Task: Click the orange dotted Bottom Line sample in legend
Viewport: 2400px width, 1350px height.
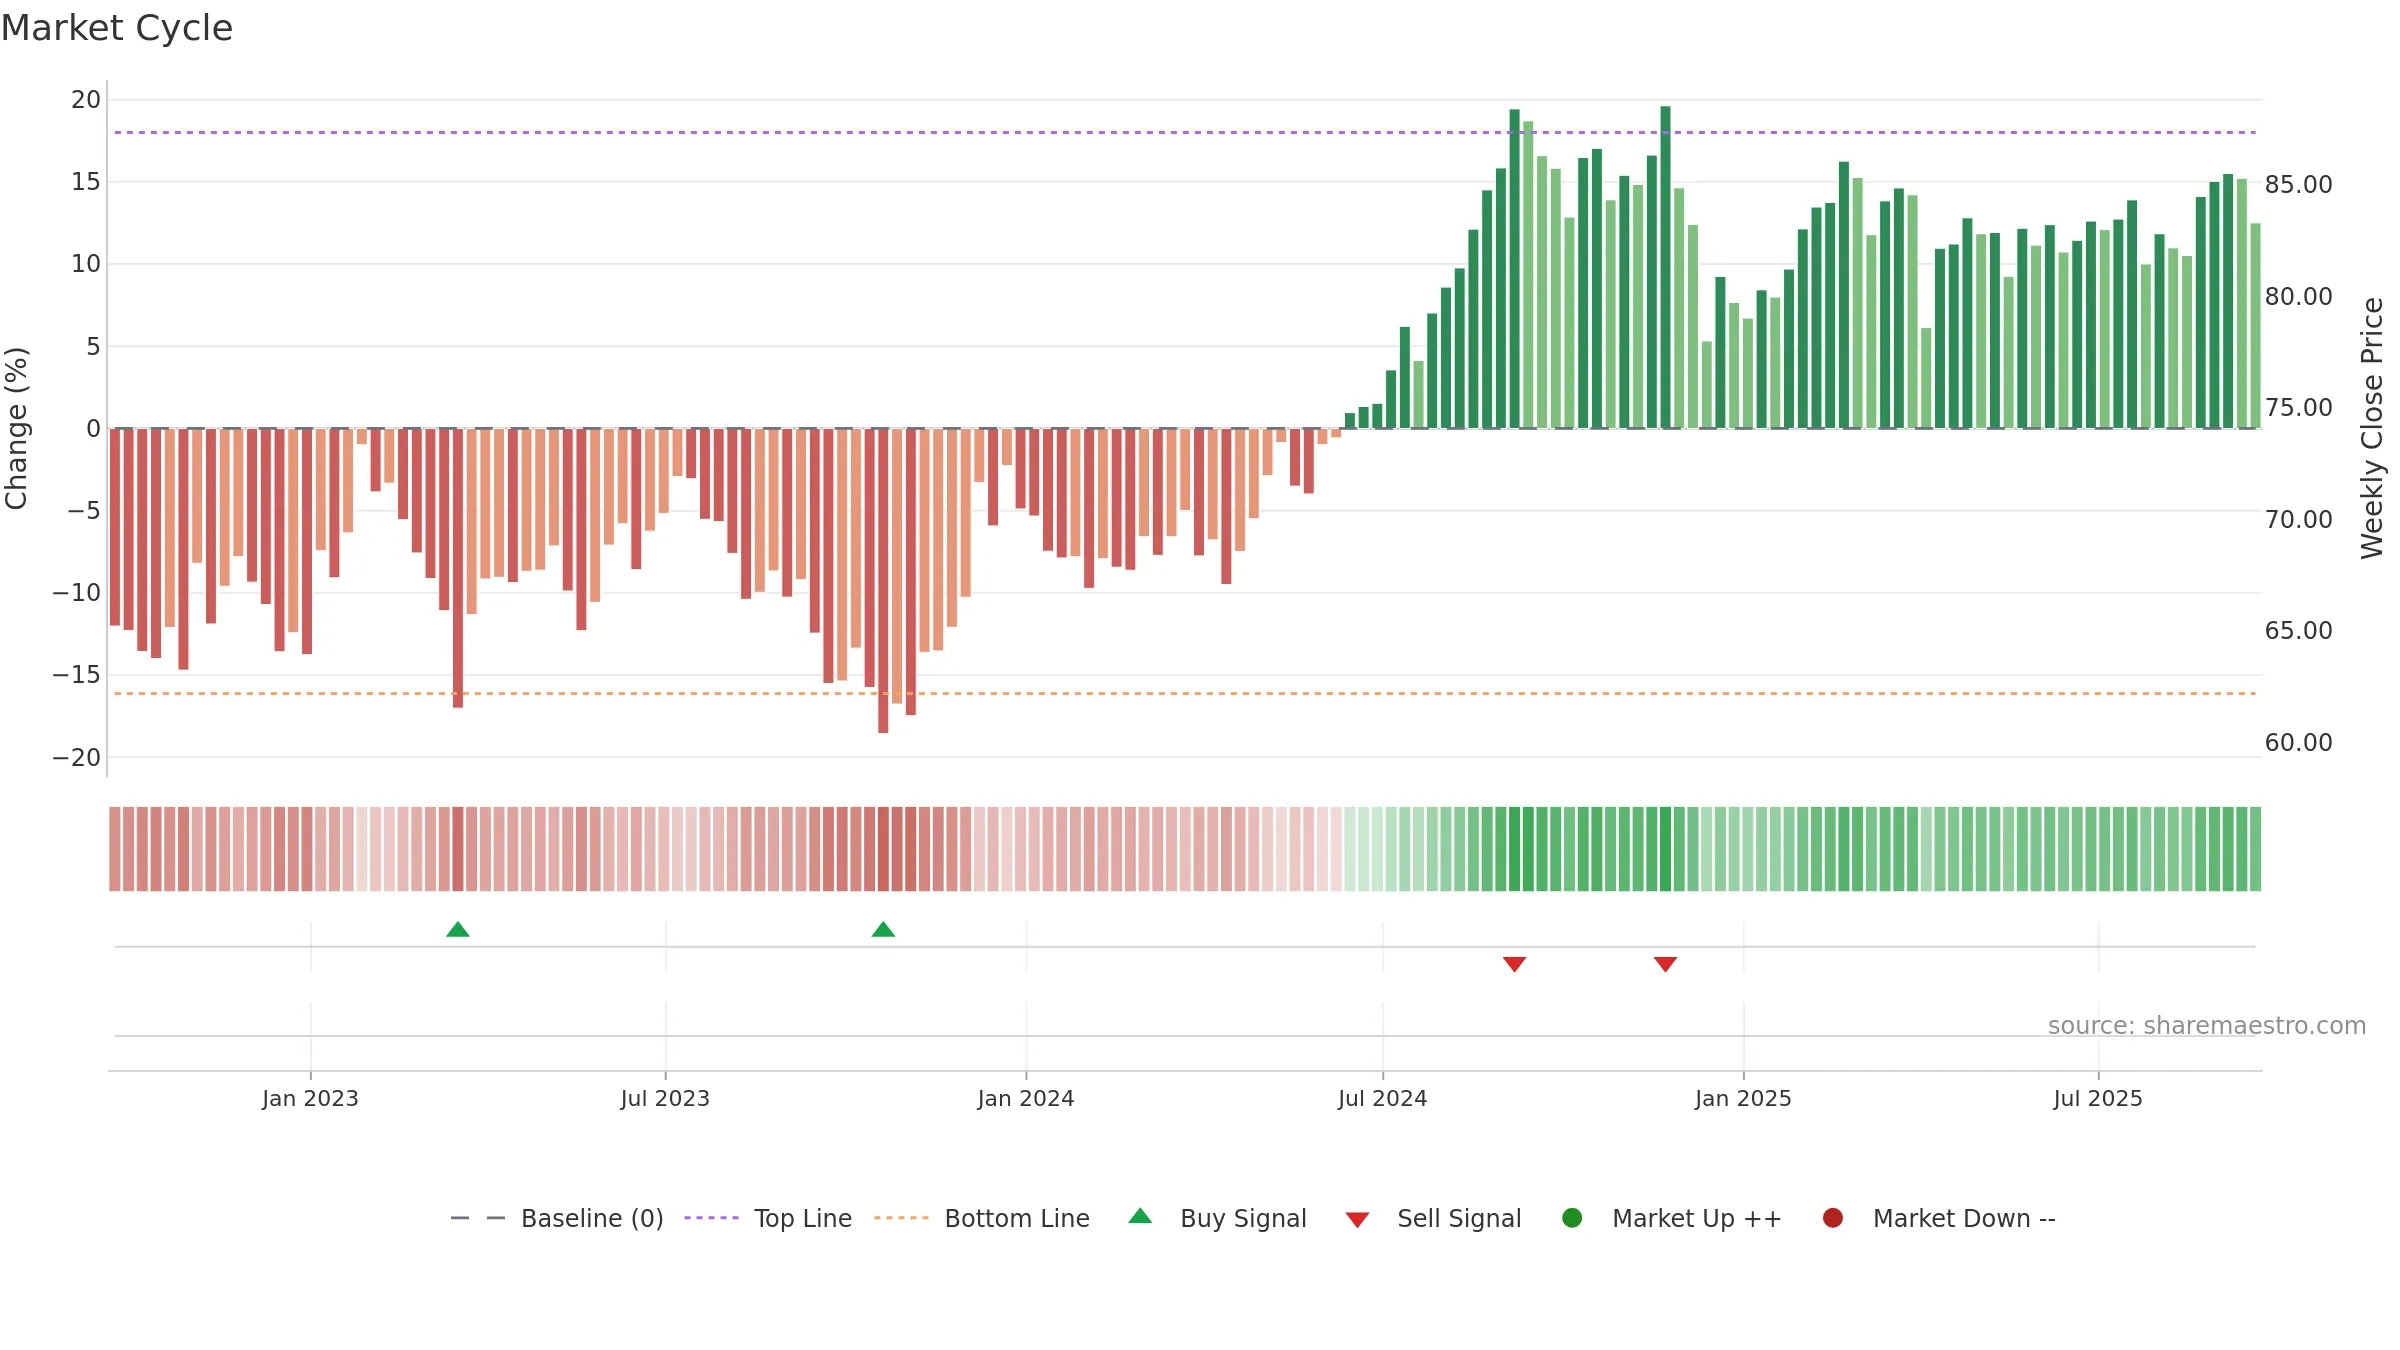Action: 901,1218
